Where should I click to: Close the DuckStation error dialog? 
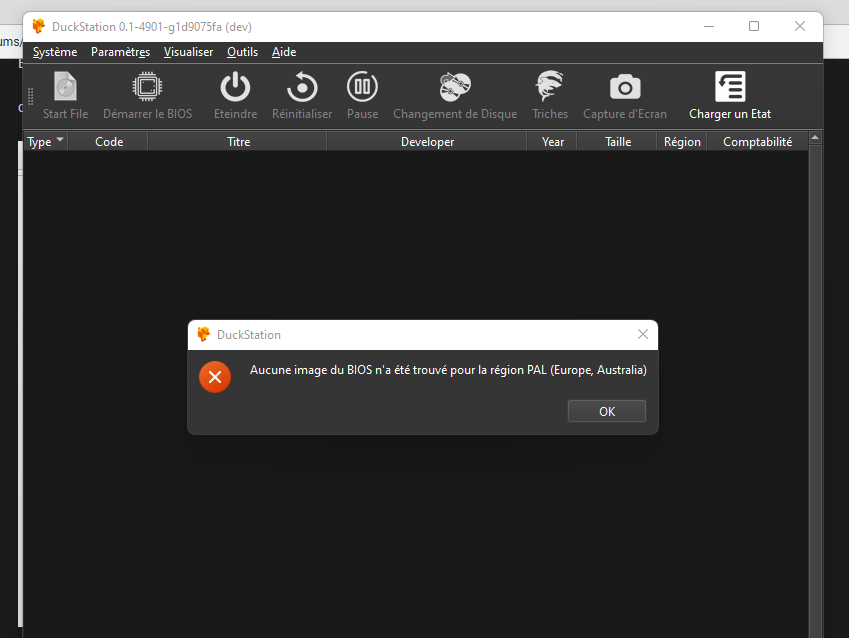pyautogui.click(x=643, y=334)
